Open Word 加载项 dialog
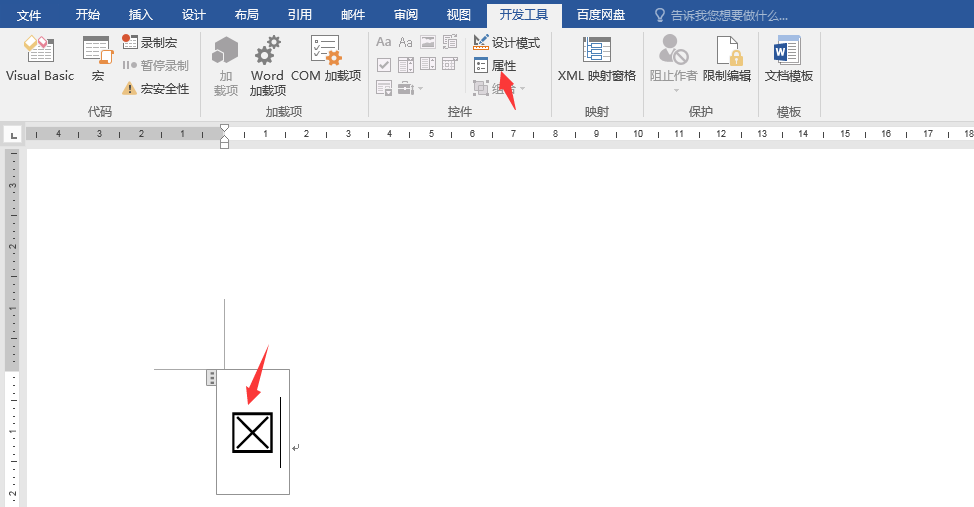Image resolution: width=974 pixels, height=507 pixels. 268,66
